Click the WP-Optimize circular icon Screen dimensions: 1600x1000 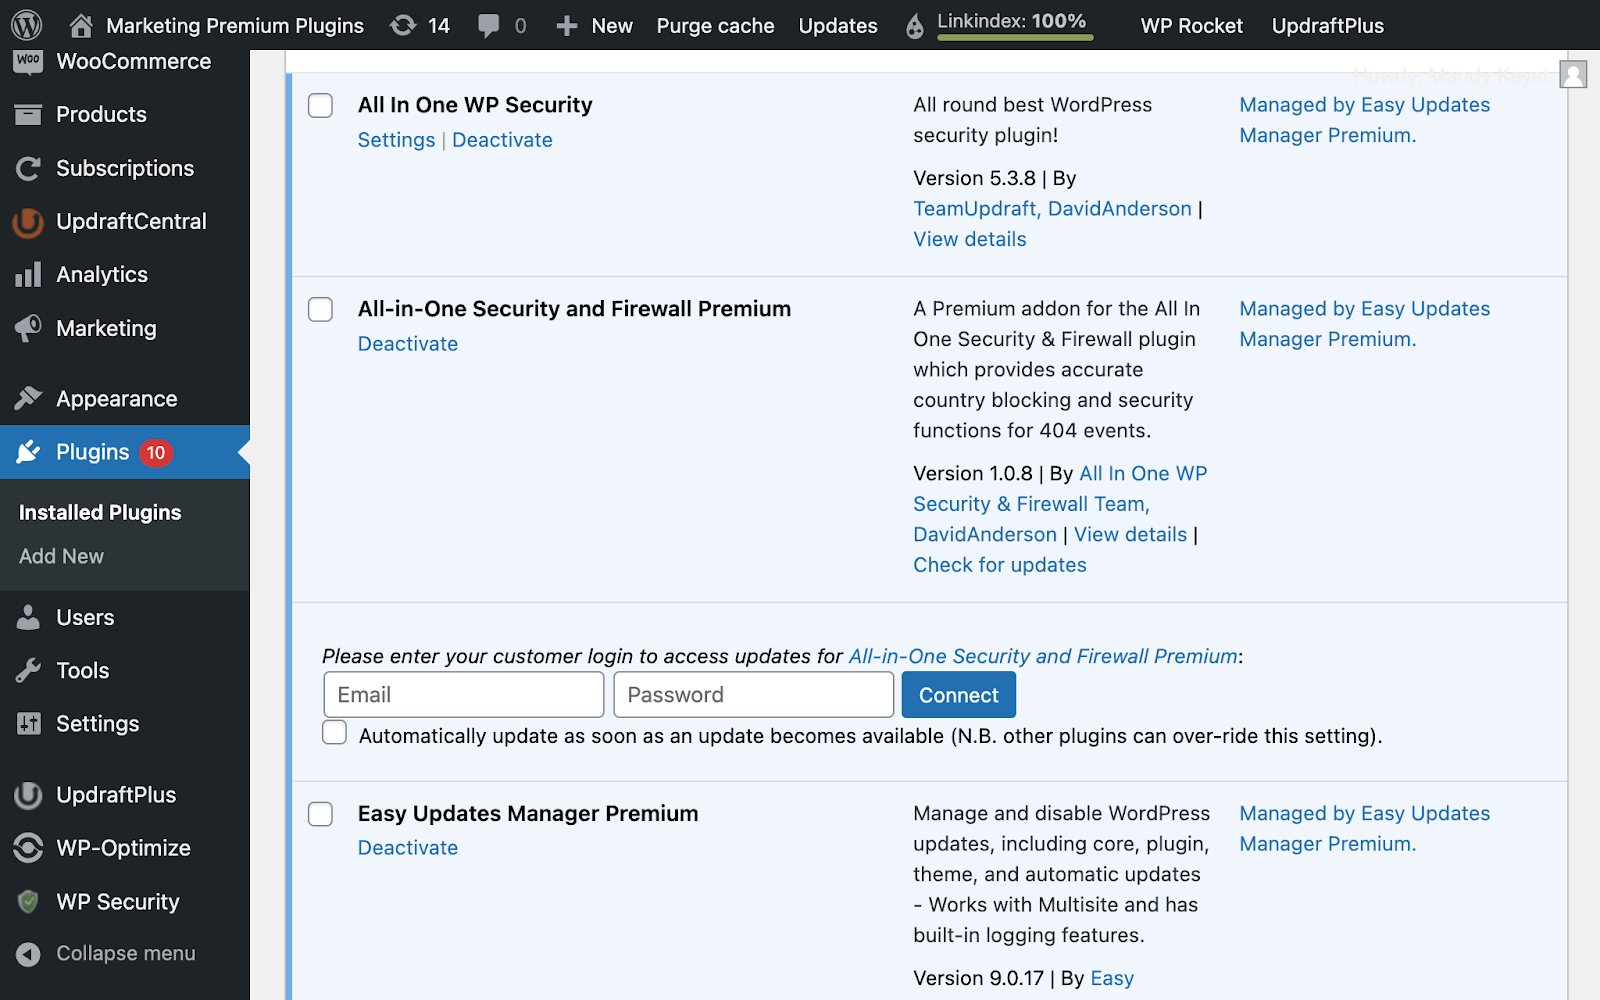click(x=28, y=848)
